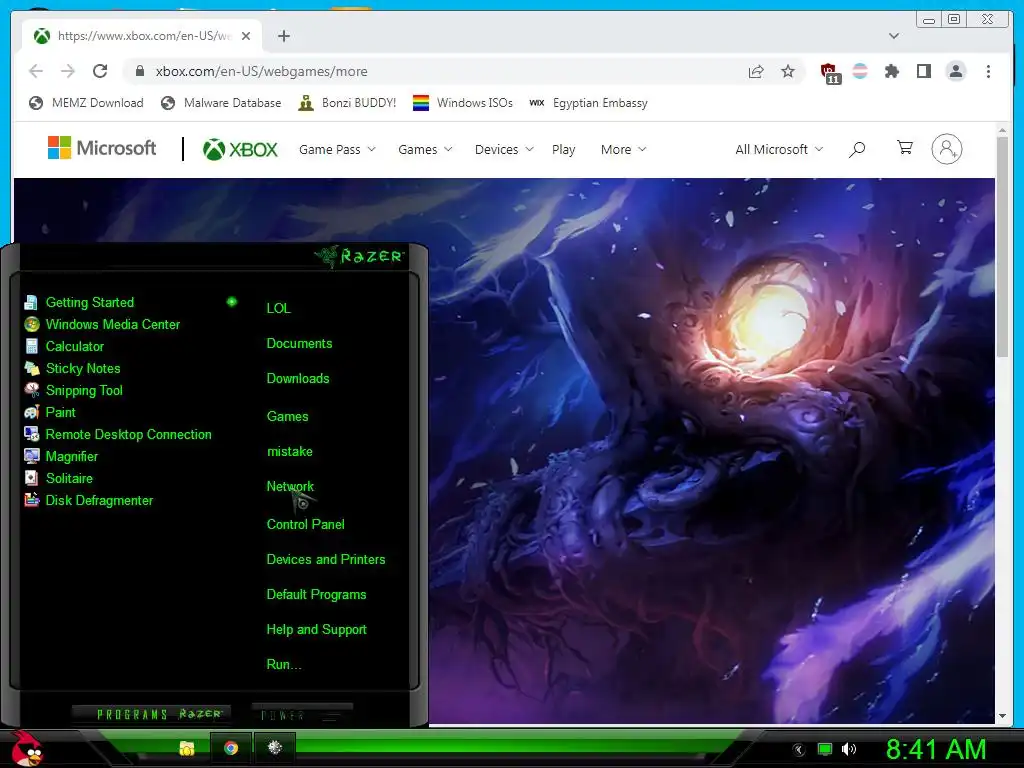
Task: Open Downloads in Start menu
Action: (298, 379)
